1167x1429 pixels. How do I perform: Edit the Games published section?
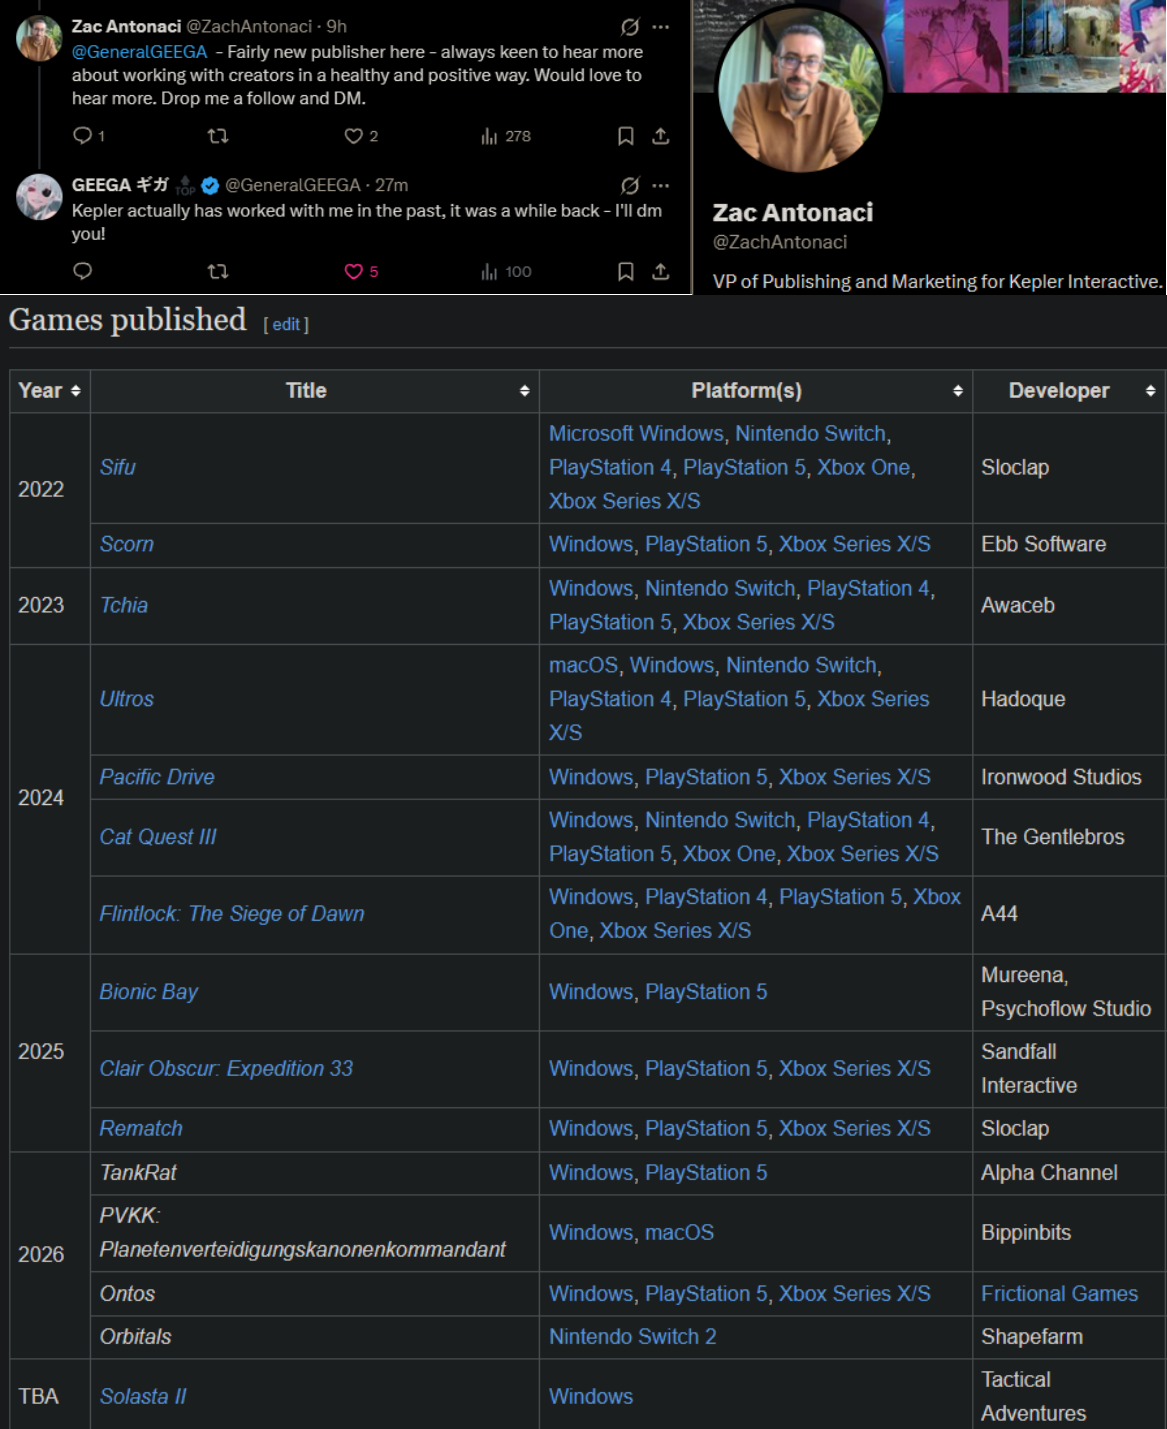click(x=286, y=324)
